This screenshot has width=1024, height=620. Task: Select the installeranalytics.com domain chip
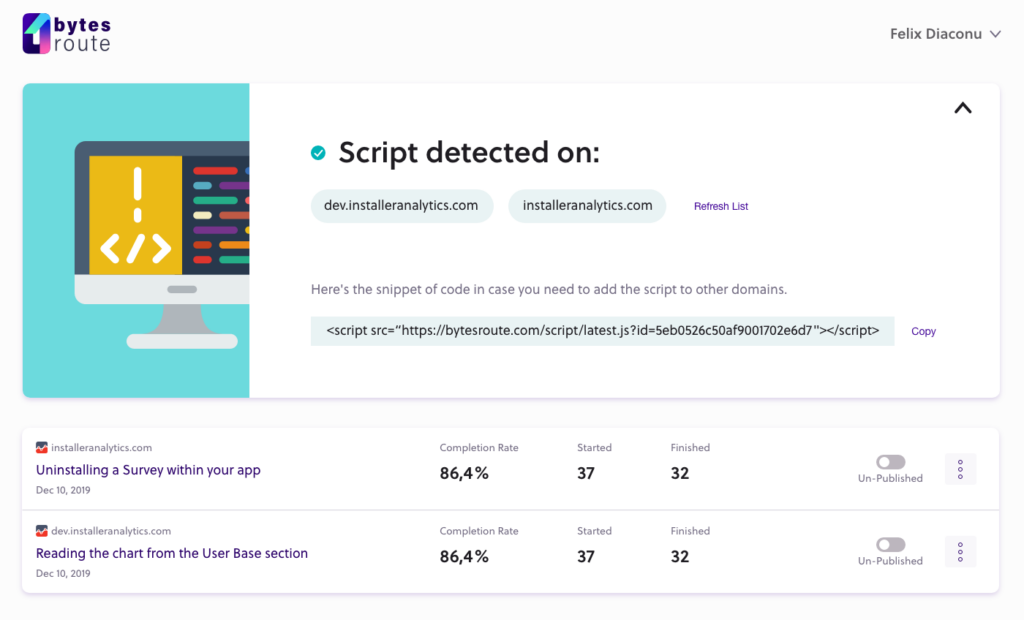tap(587, 206)
